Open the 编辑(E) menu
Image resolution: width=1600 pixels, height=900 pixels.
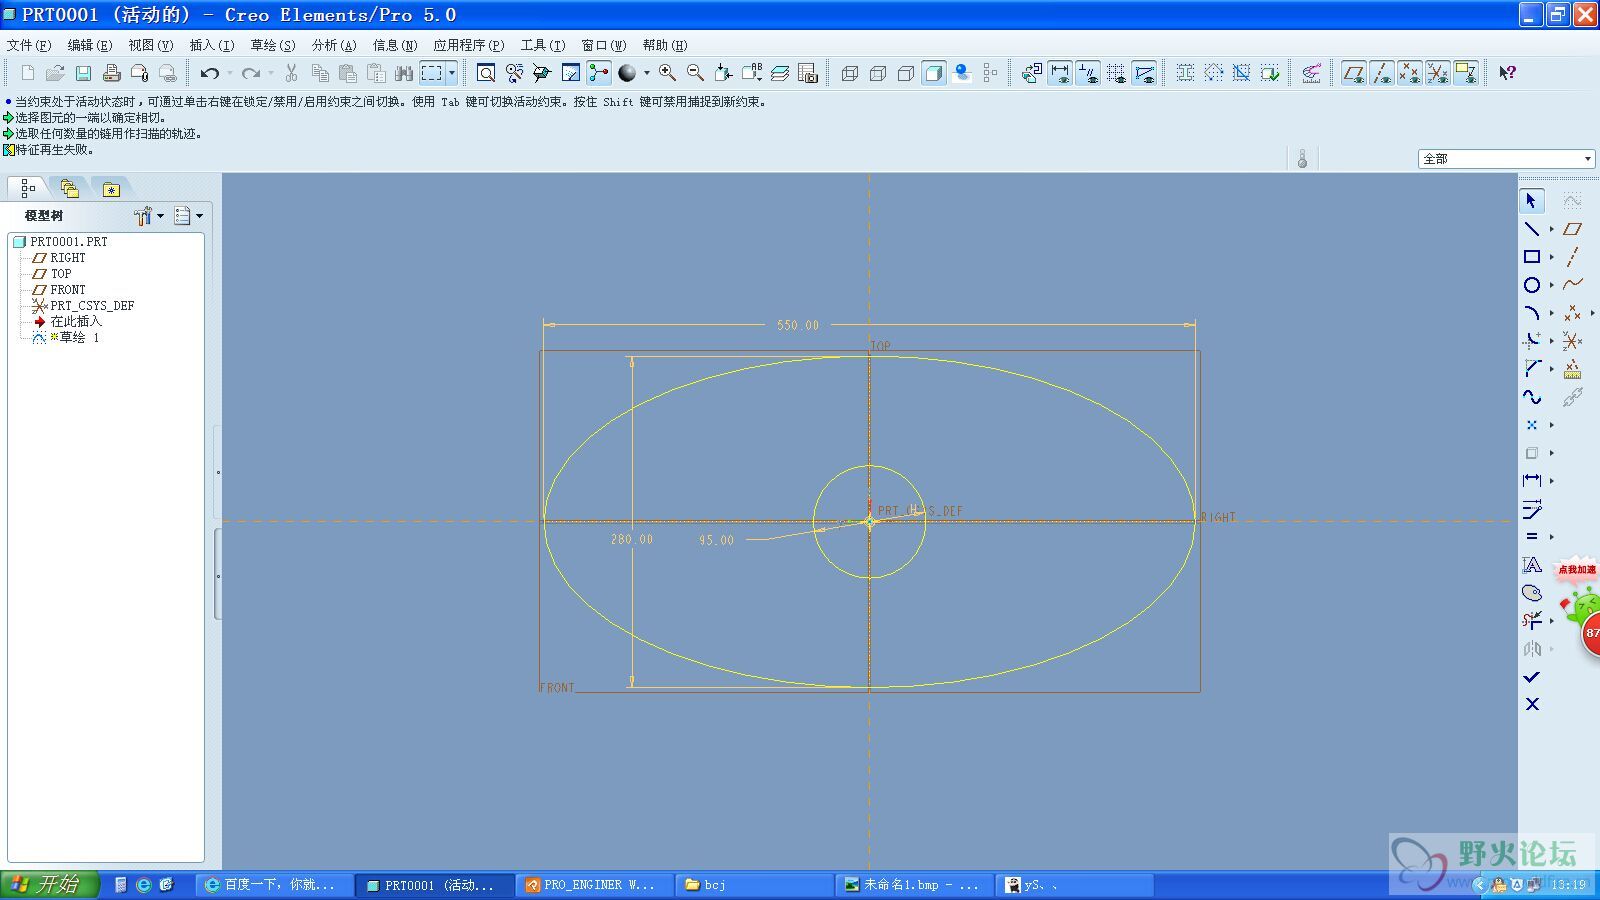[x=90, y=45]
